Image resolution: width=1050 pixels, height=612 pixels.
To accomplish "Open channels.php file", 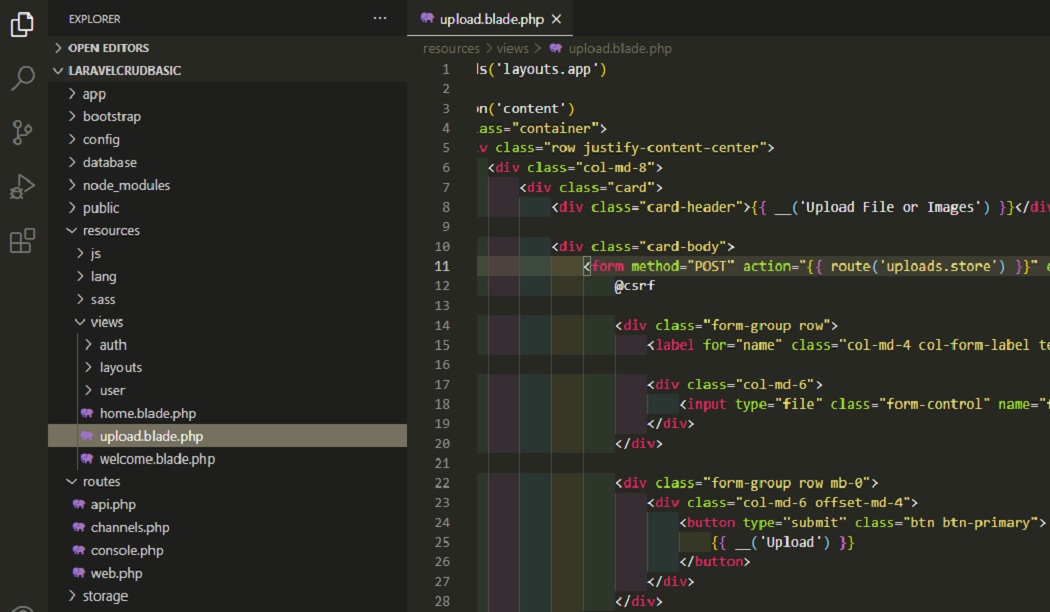I will point(228,528).
